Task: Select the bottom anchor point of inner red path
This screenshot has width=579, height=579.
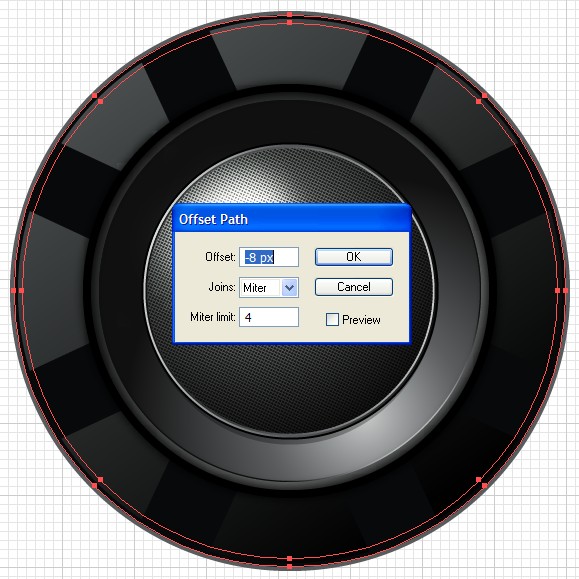Action: pyautogui.click(x=290, y=558)
